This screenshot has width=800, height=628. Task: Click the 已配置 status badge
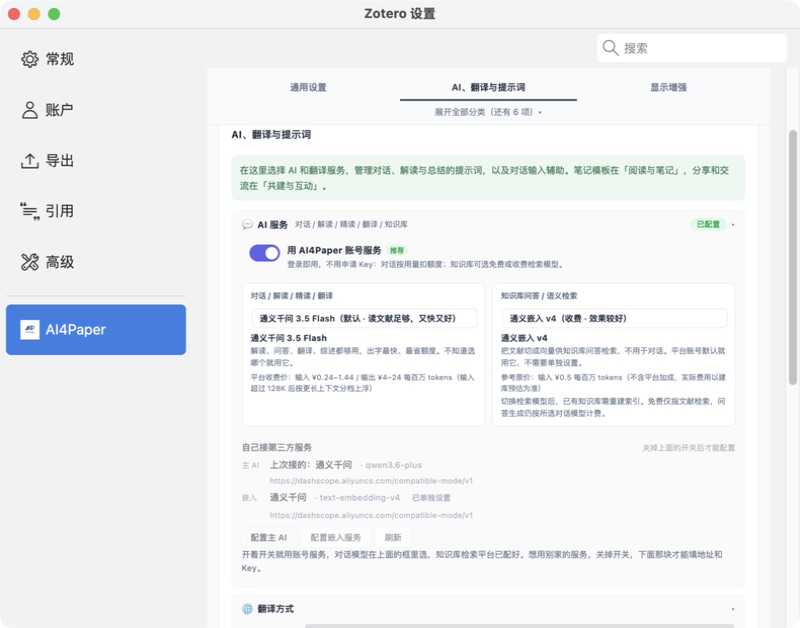pyautogui.click(x=708, y=224)
